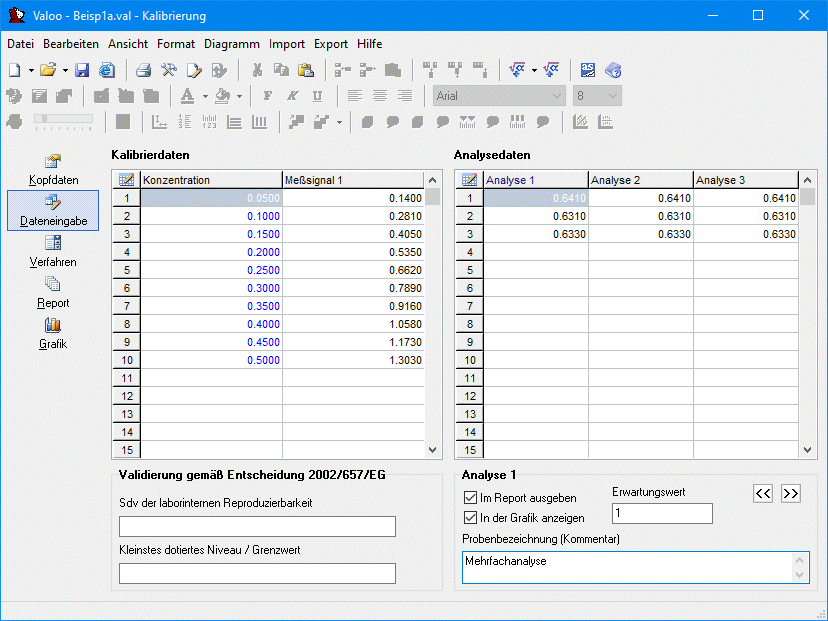This screenshot has width=828, height=621.
Task: Click the '>>' next analysis button
Action: pyautogui.click(x=791, y=493)
